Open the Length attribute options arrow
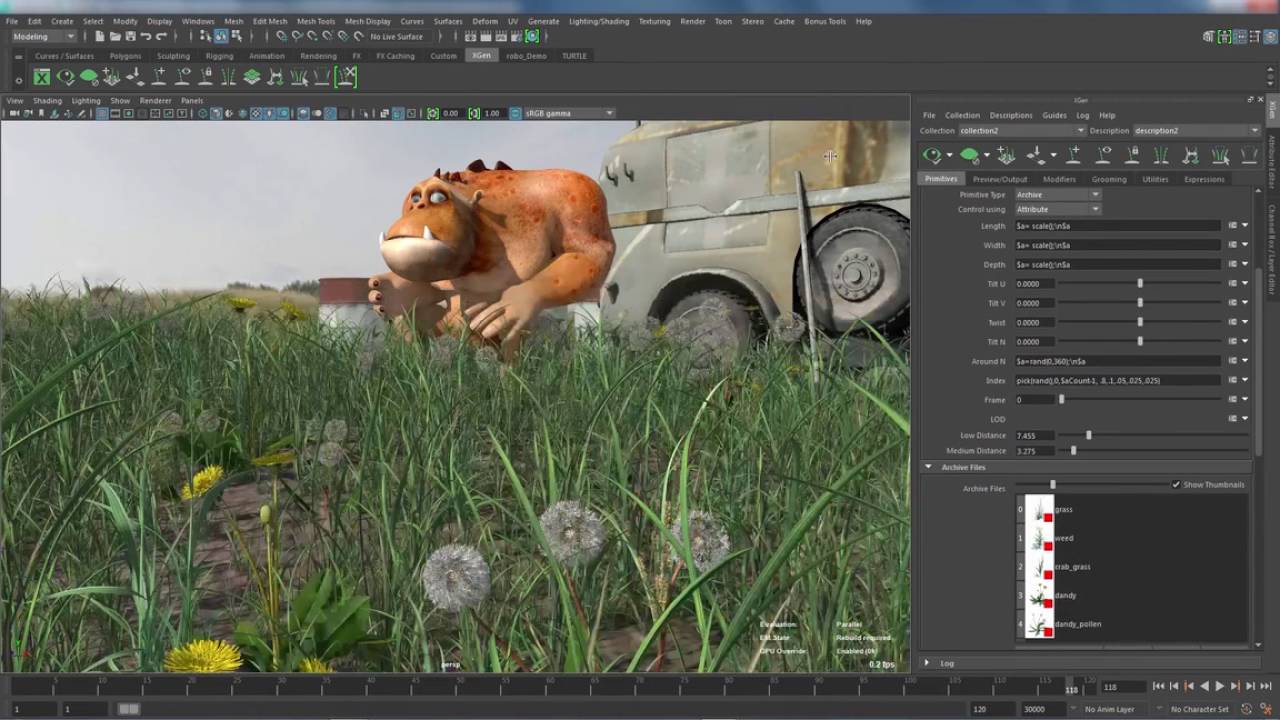Viewport: 1280px width, 720px height. point(1245,226)
